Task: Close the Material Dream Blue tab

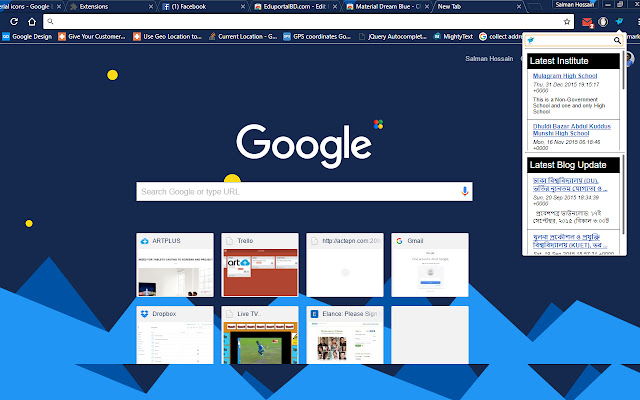Action: [427, 7]
